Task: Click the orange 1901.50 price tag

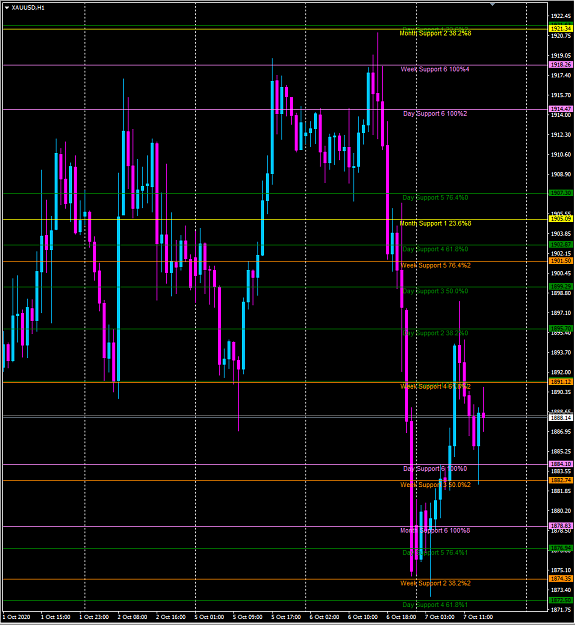Action: click(561, 261)
